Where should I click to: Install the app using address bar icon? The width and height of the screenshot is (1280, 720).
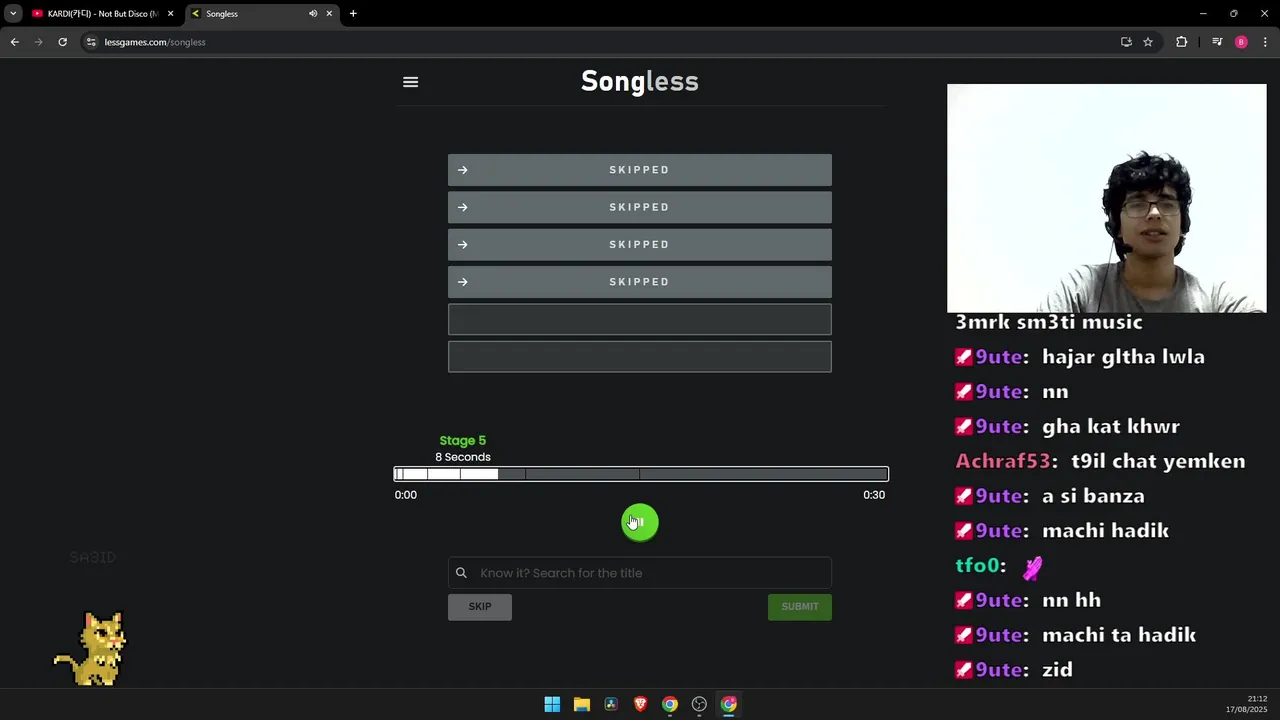pos(1126,42)
